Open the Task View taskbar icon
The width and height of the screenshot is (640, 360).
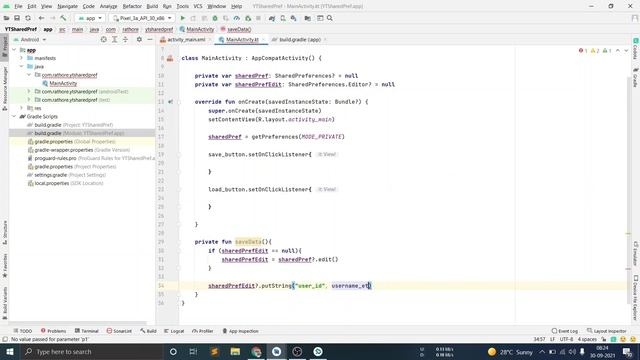click(x=193, y=351)
